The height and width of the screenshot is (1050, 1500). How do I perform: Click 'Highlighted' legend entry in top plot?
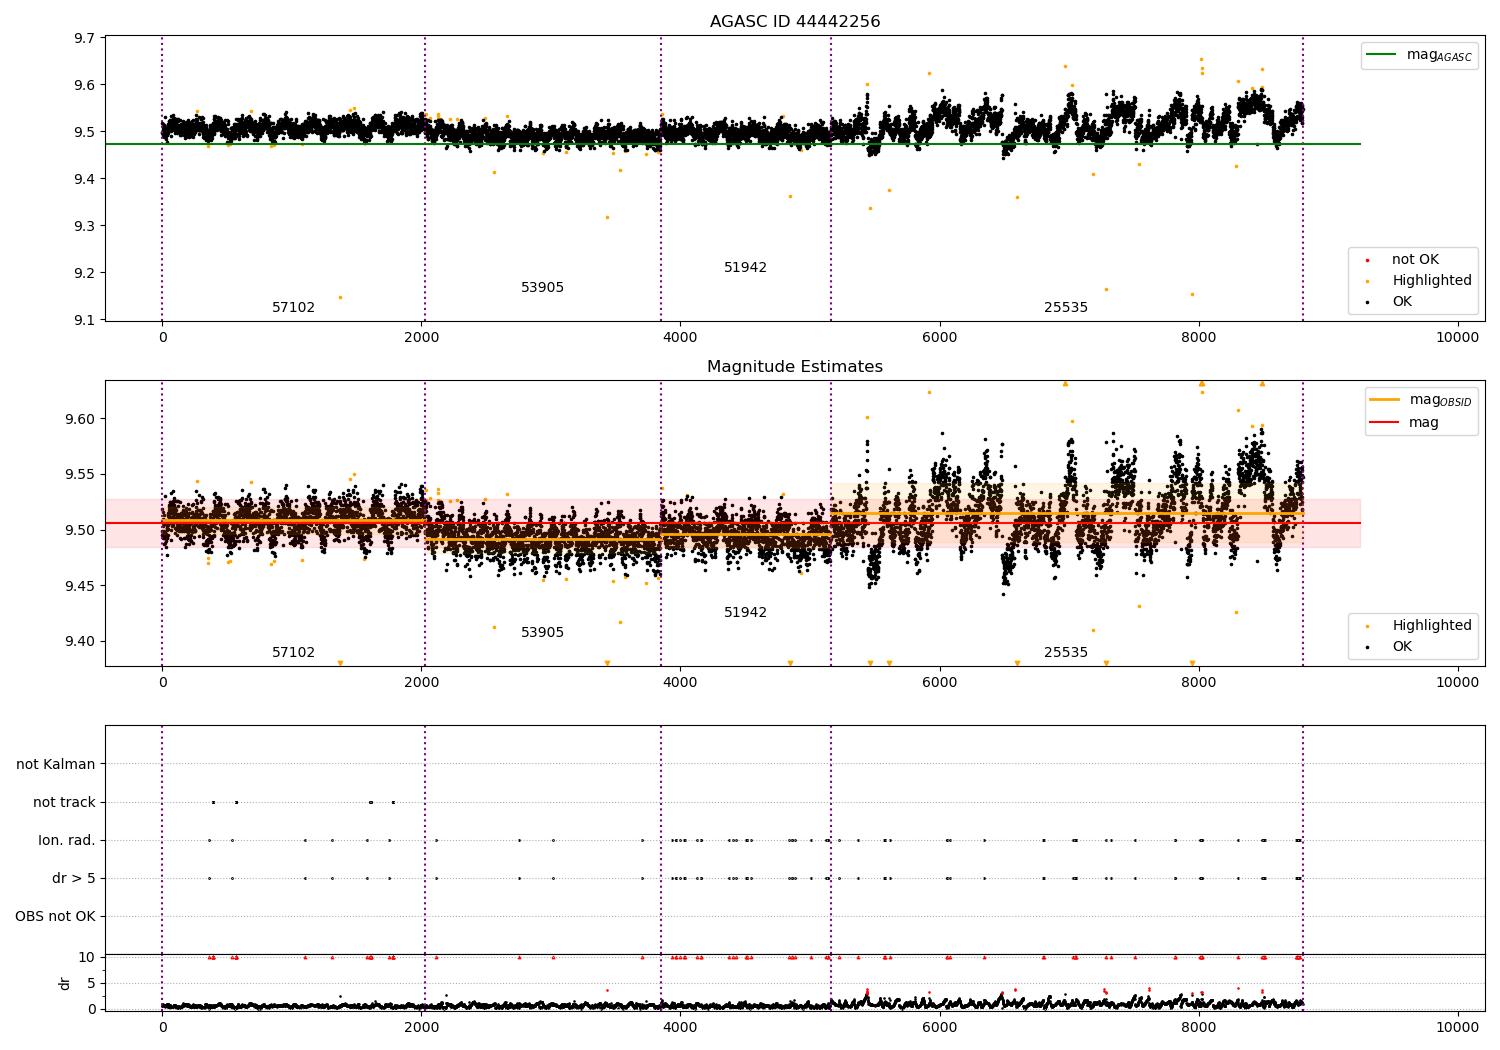(x=1432, y=281)
